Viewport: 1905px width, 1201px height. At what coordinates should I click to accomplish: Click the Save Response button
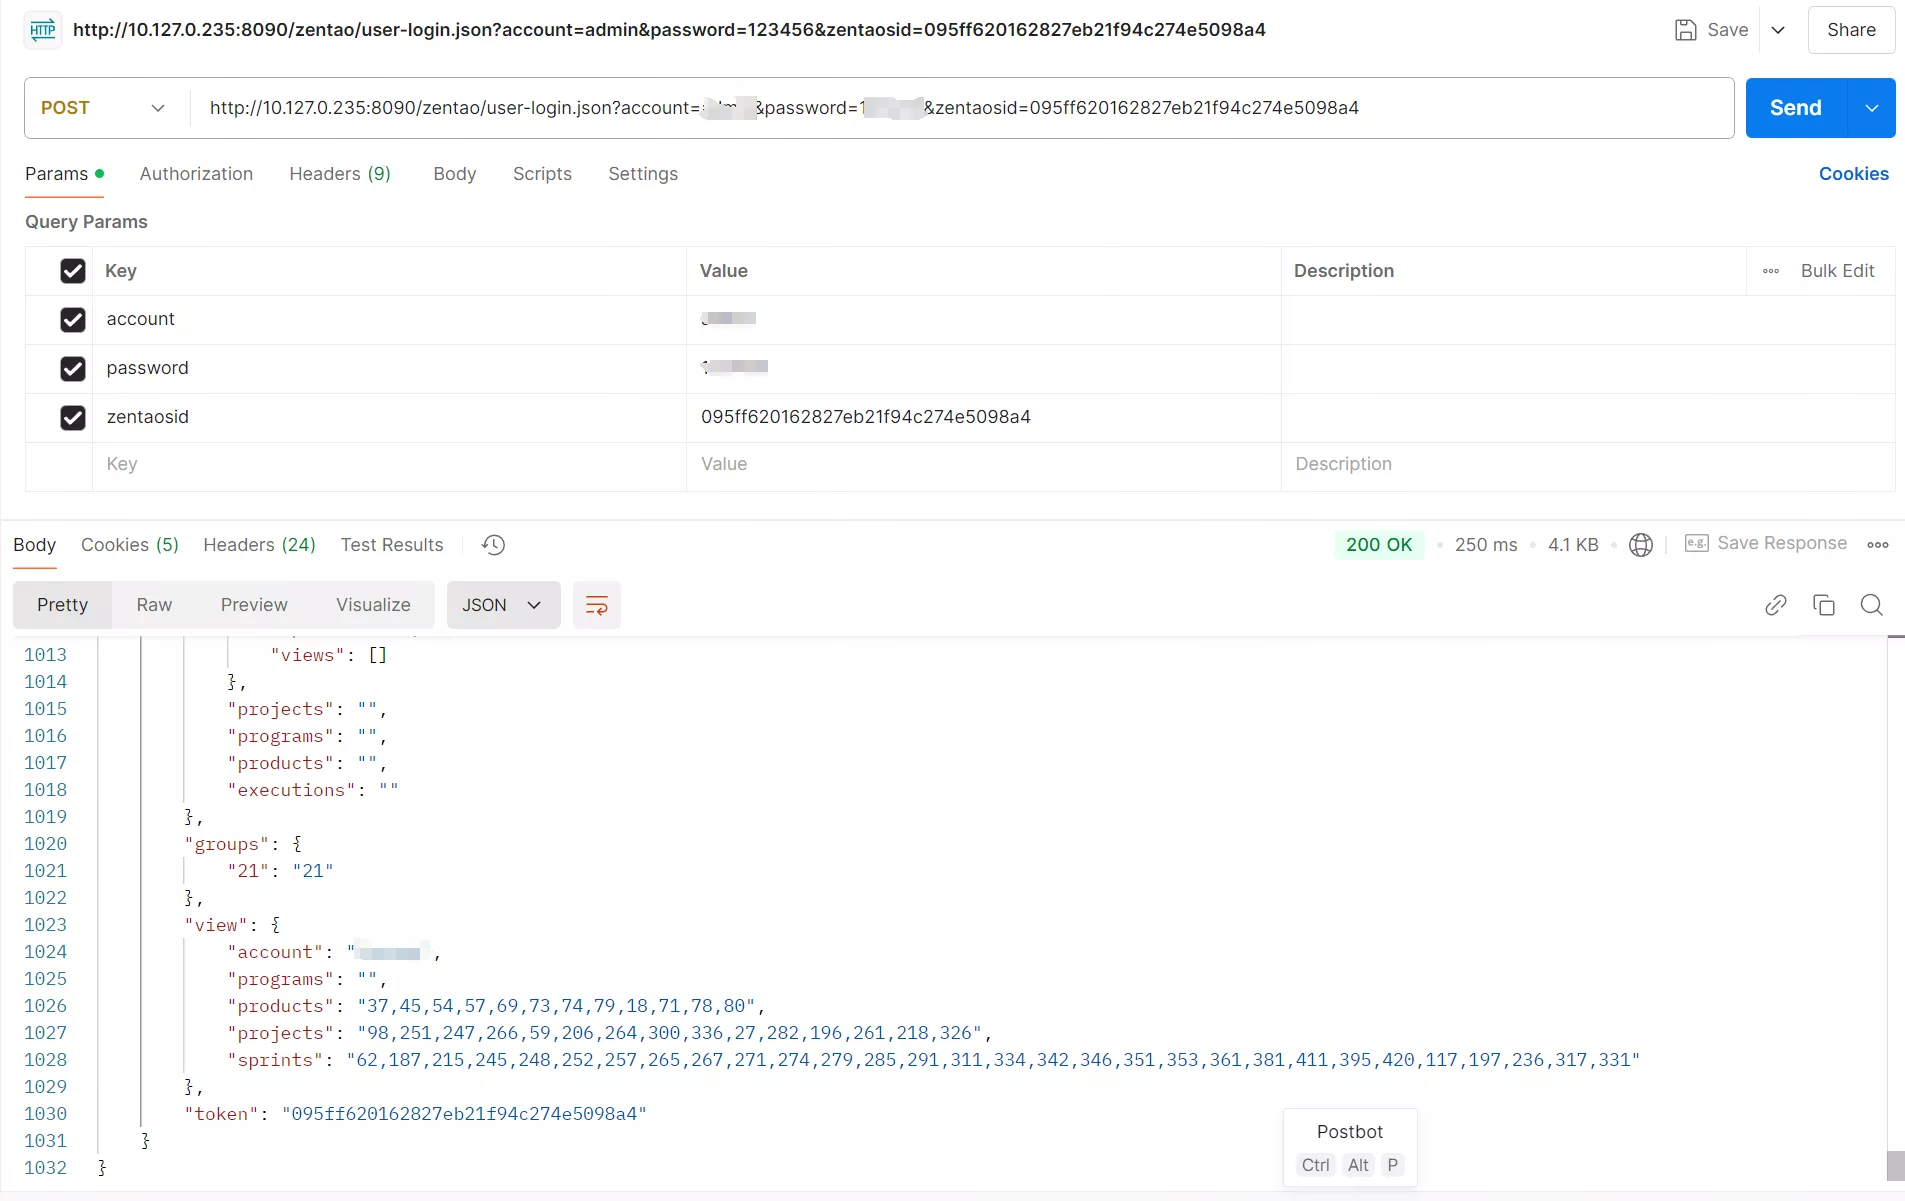(1766, 543)
